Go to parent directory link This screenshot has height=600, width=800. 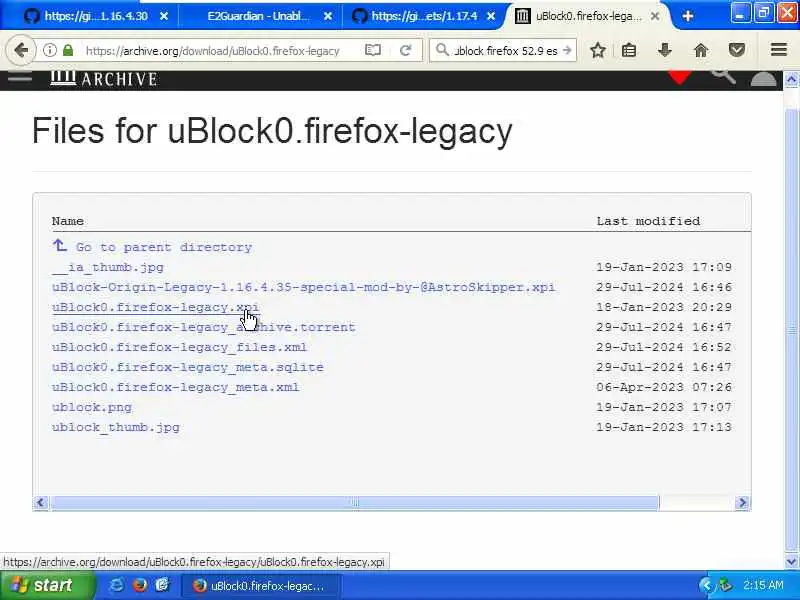point(164,247)
